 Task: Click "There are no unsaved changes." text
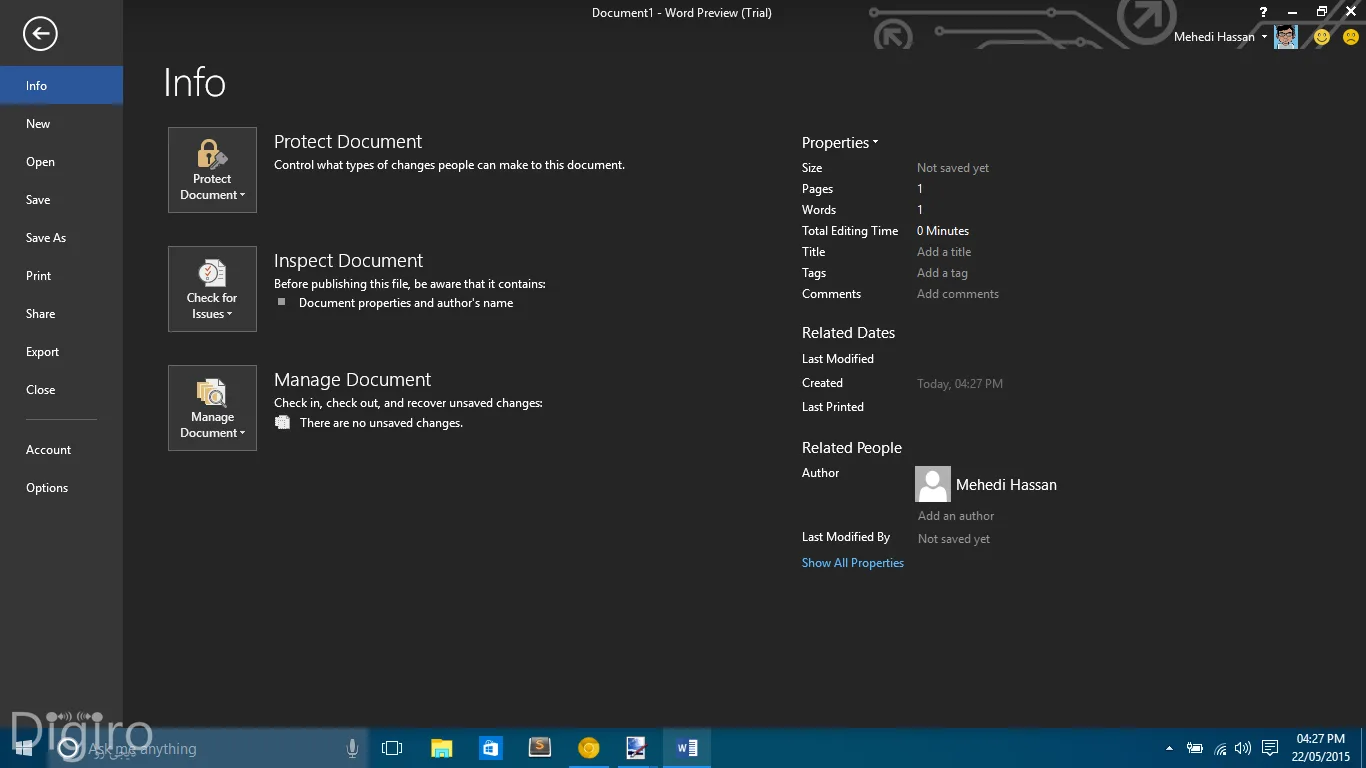click(x=381, y=423)
